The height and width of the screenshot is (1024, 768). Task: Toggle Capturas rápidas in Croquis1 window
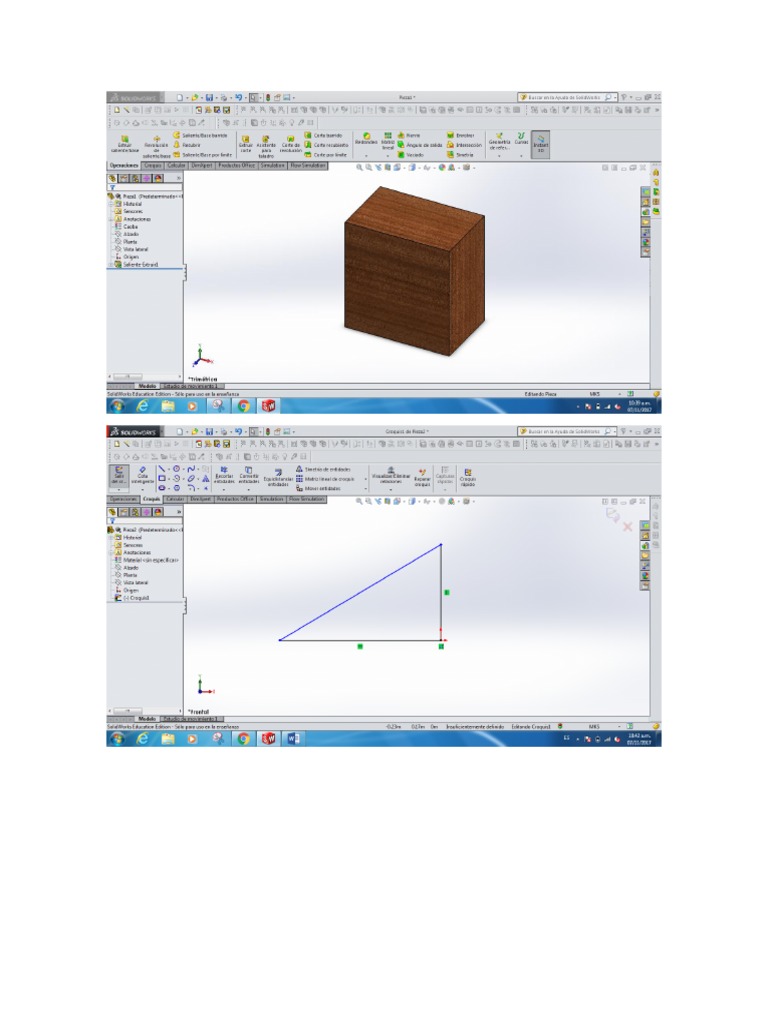point(445,477)
